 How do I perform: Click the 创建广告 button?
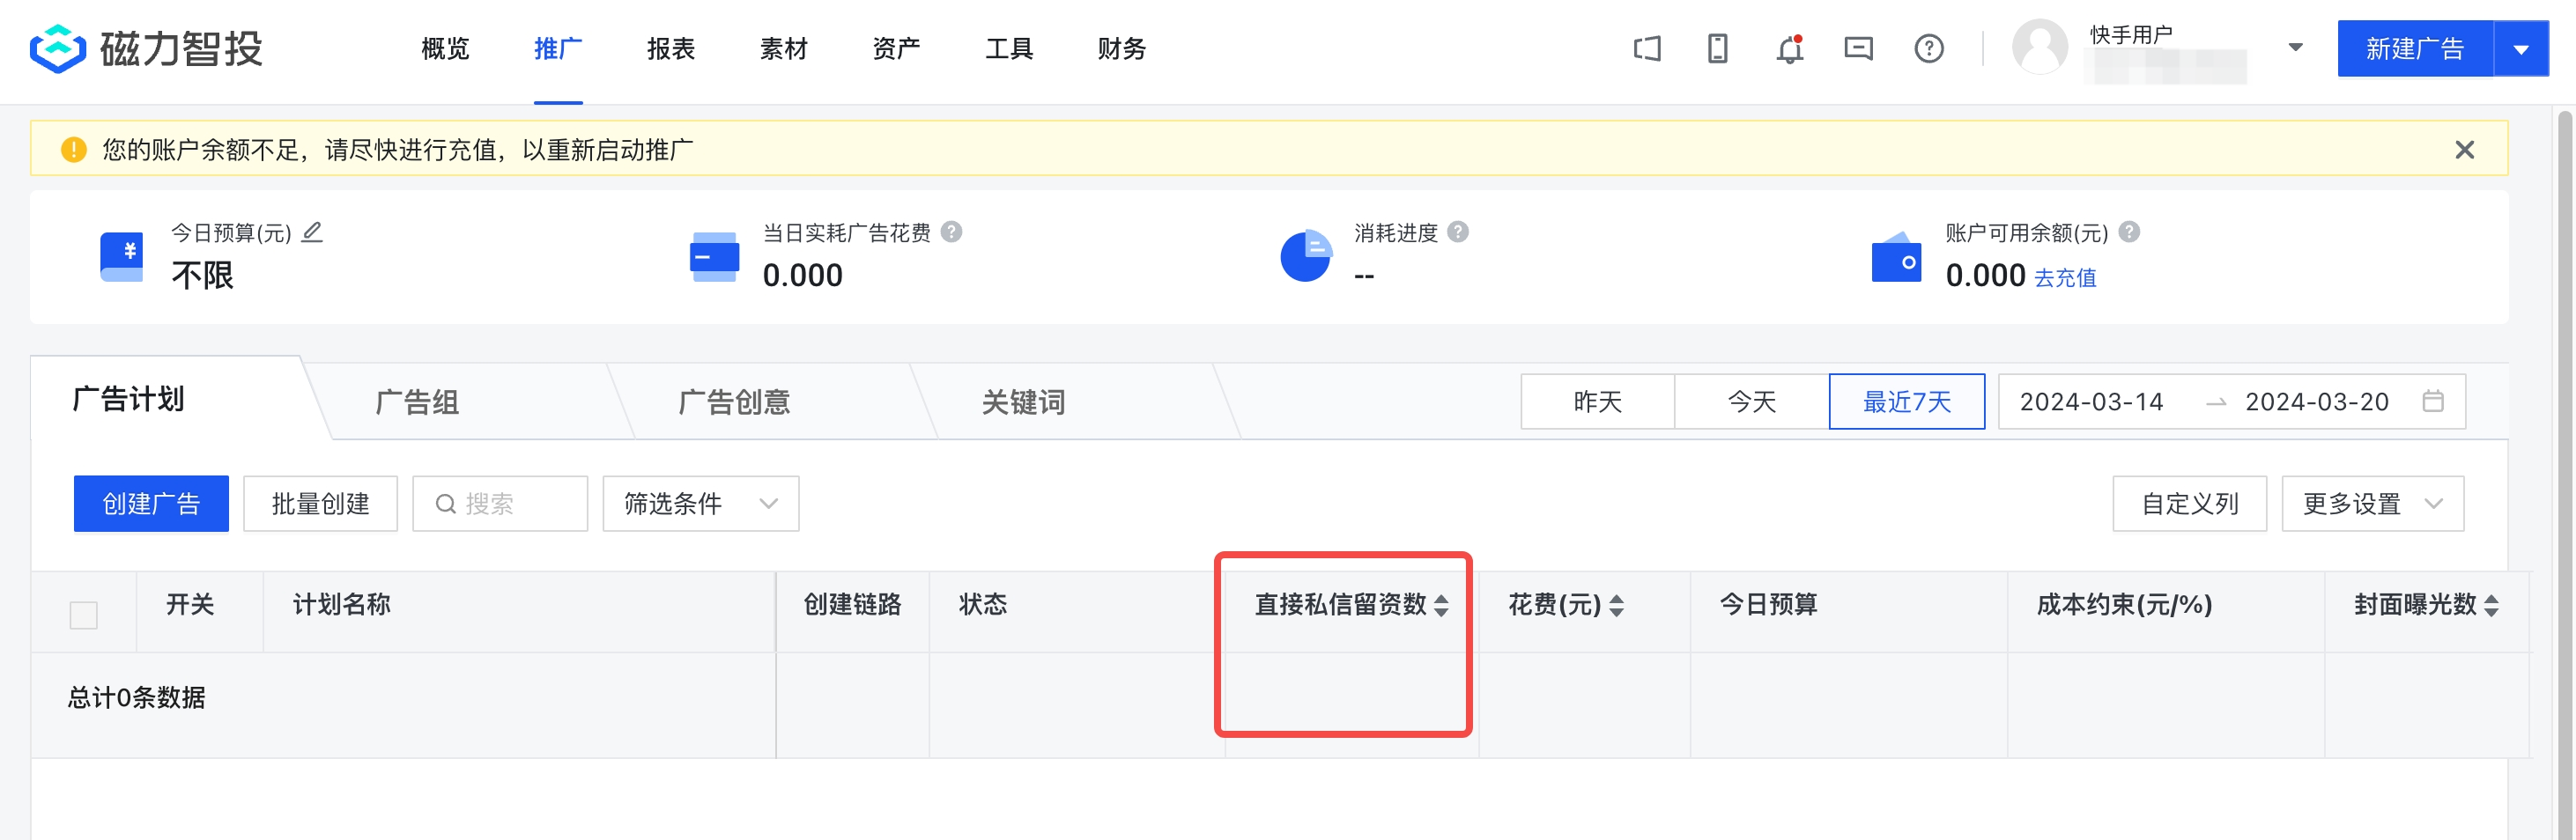pos(151,503)
